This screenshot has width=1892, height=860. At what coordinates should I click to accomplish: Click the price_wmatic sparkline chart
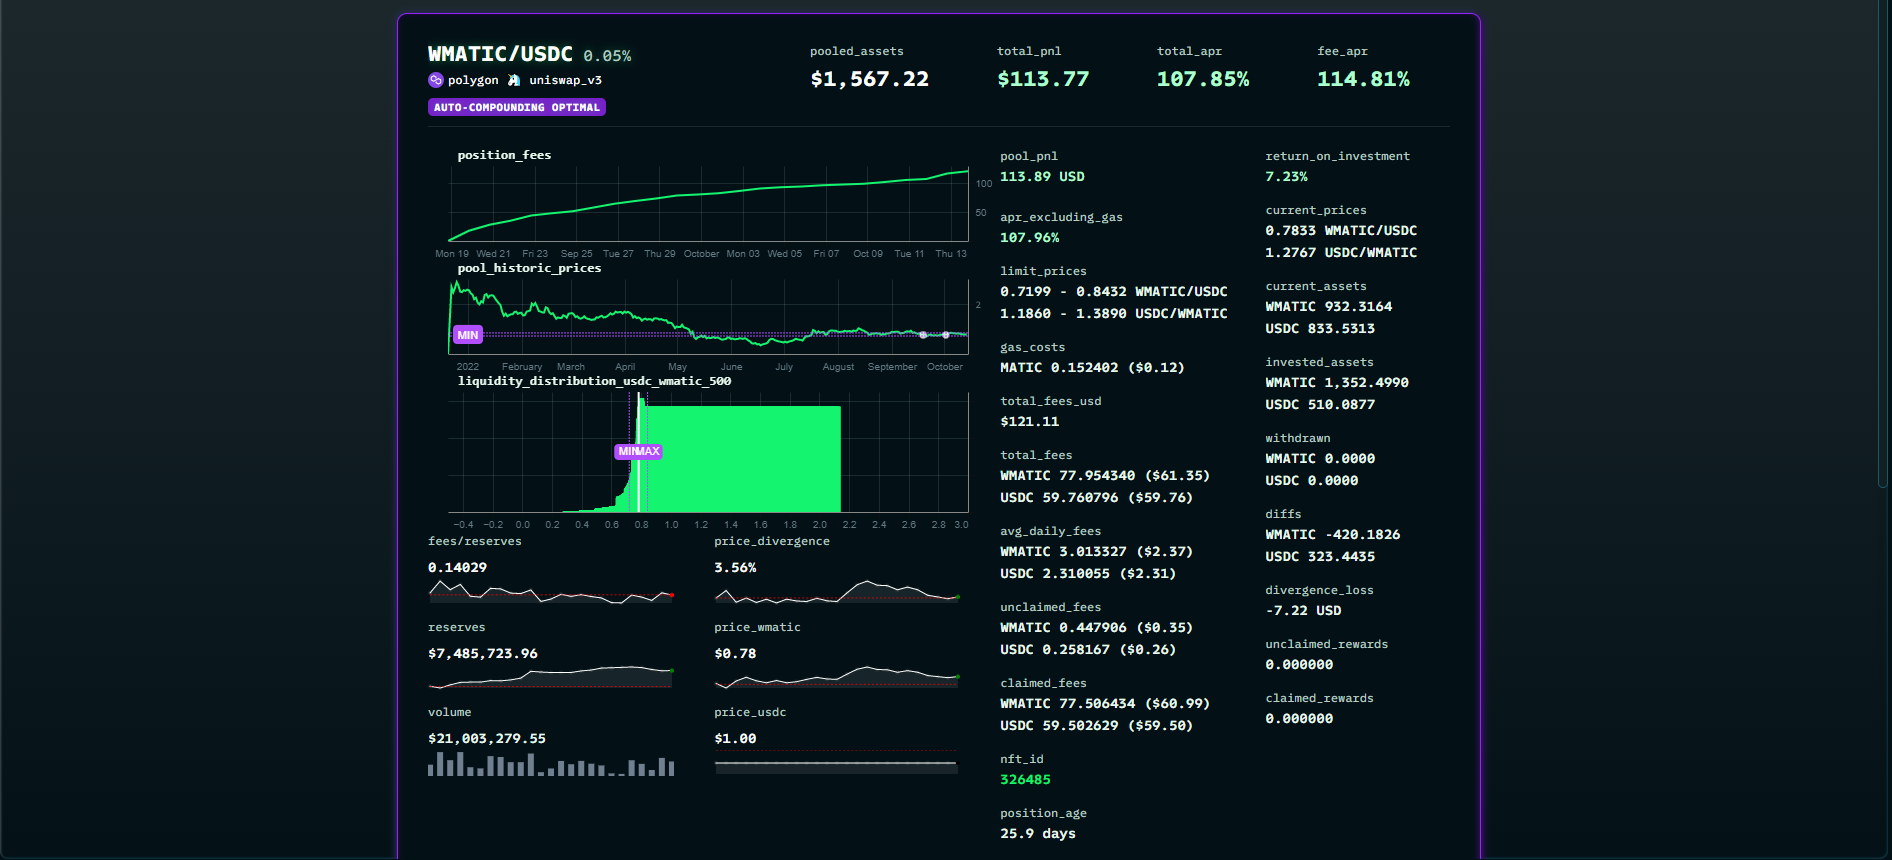[x=837, y=678]
